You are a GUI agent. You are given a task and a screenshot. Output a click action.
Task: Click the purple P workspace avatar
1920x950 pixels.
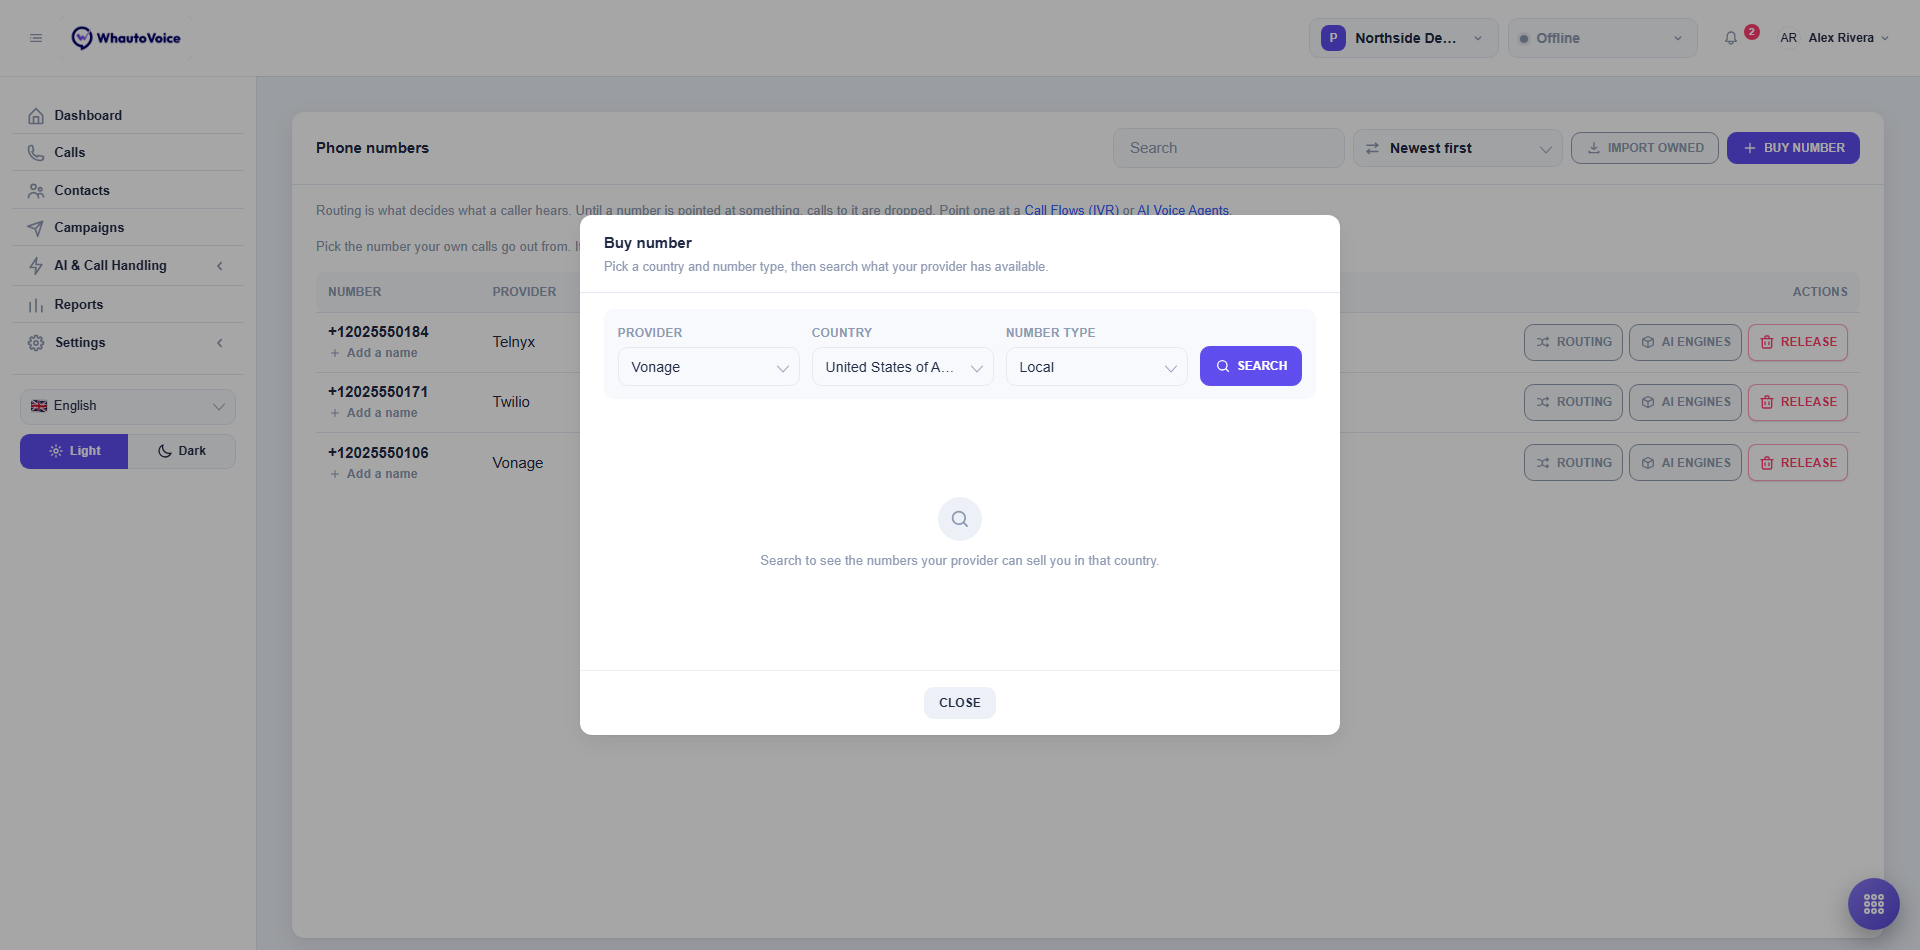[1333, 38]
